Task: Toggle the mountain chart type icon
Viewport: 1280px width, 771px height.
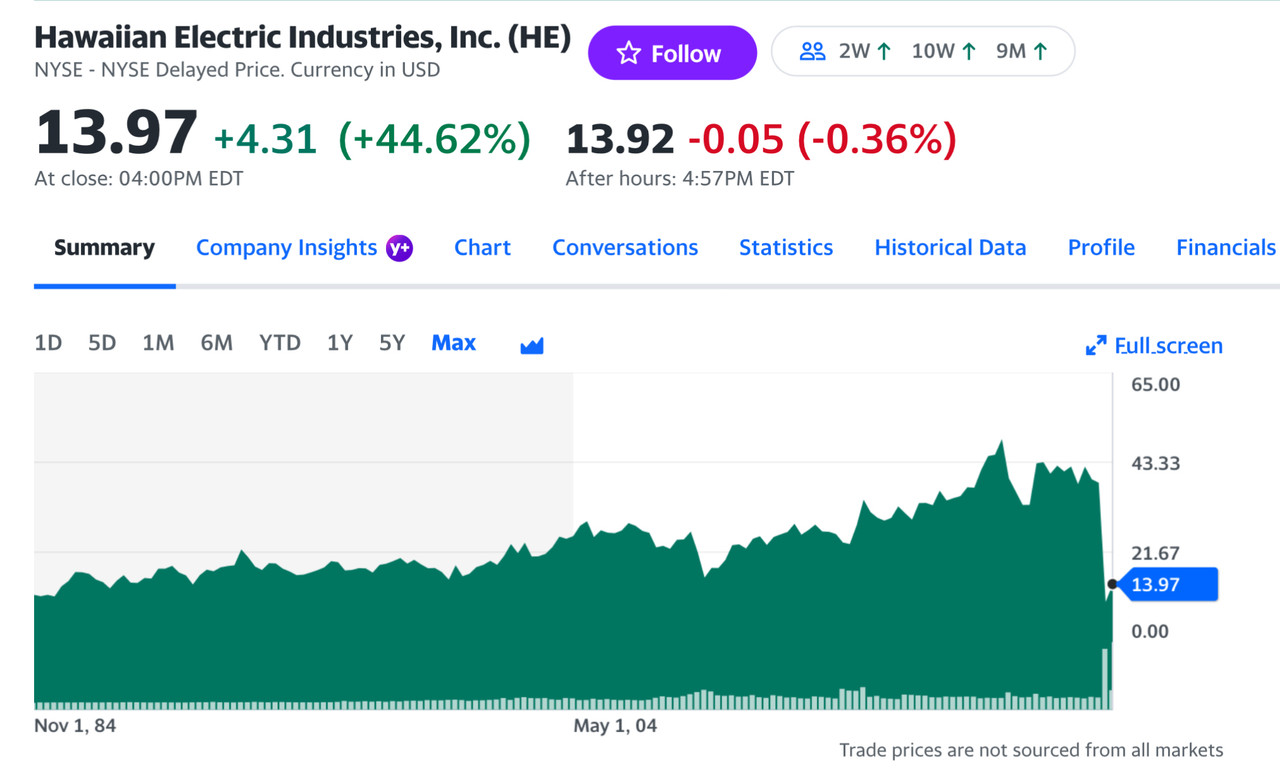Action: pos(532,346)
